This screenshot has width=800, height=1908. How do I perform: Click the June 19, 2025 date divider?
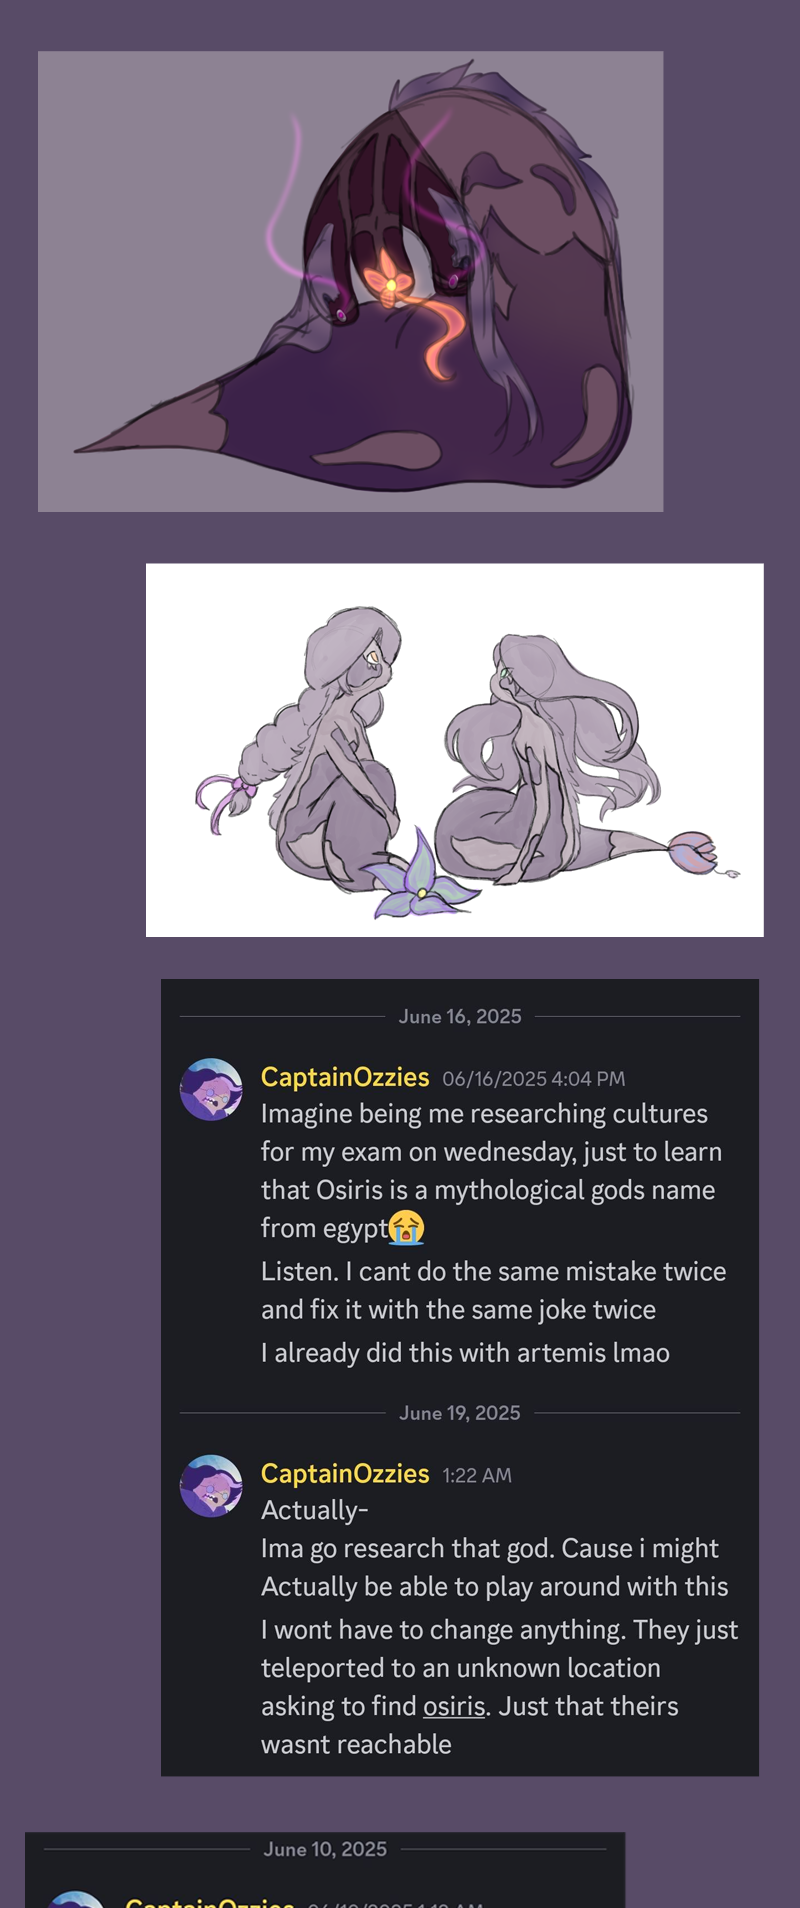pos(460,1413)
